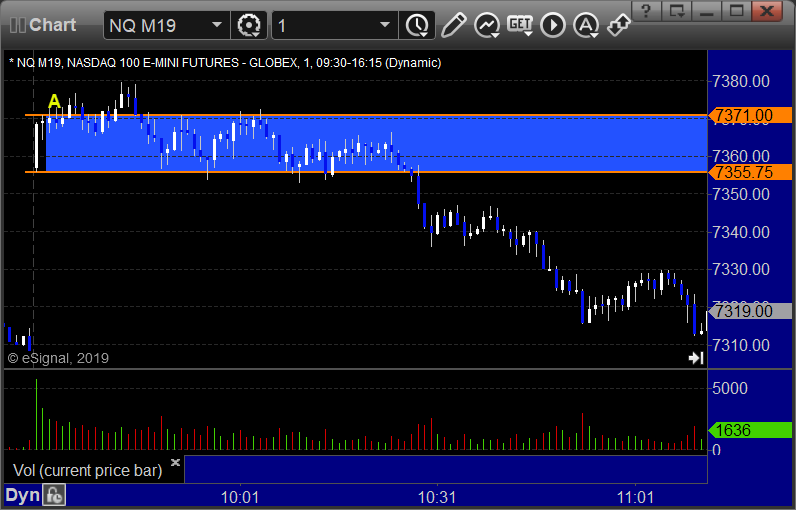
Task: Click the link/pin arrow icon in toolbar
Action: (x=619, y=25)
